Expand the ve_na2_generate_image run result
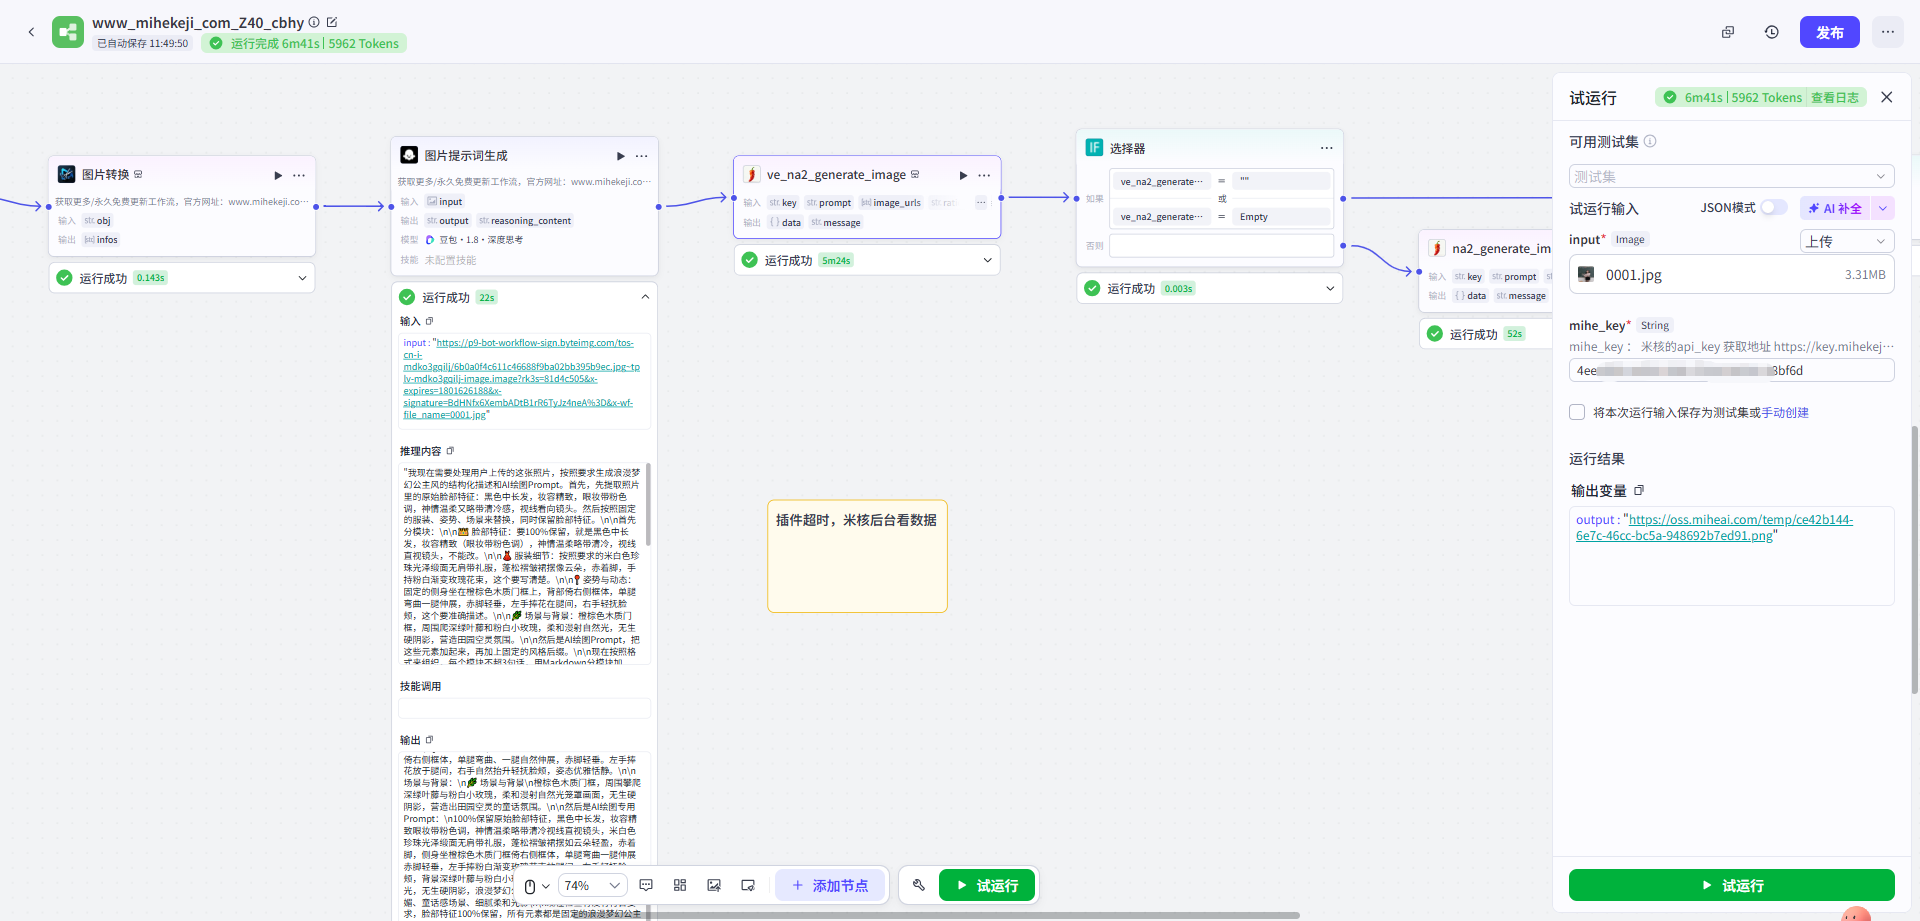Screen dimensions: 1920x921 pyautogui.click(x=987, y=260)
